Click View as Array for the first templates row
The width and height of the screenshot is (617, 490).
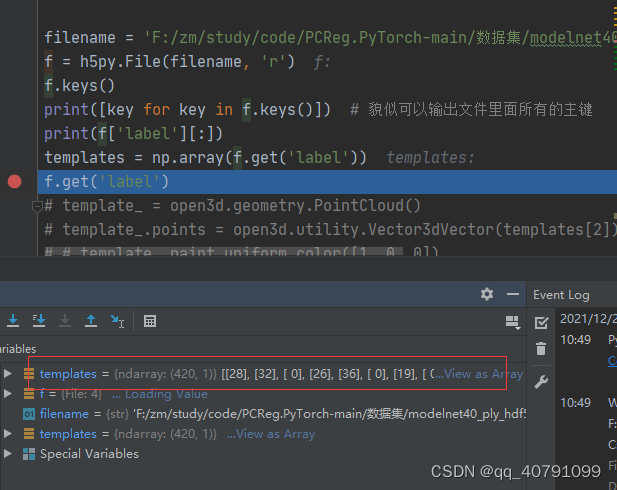tap(484, 374)
